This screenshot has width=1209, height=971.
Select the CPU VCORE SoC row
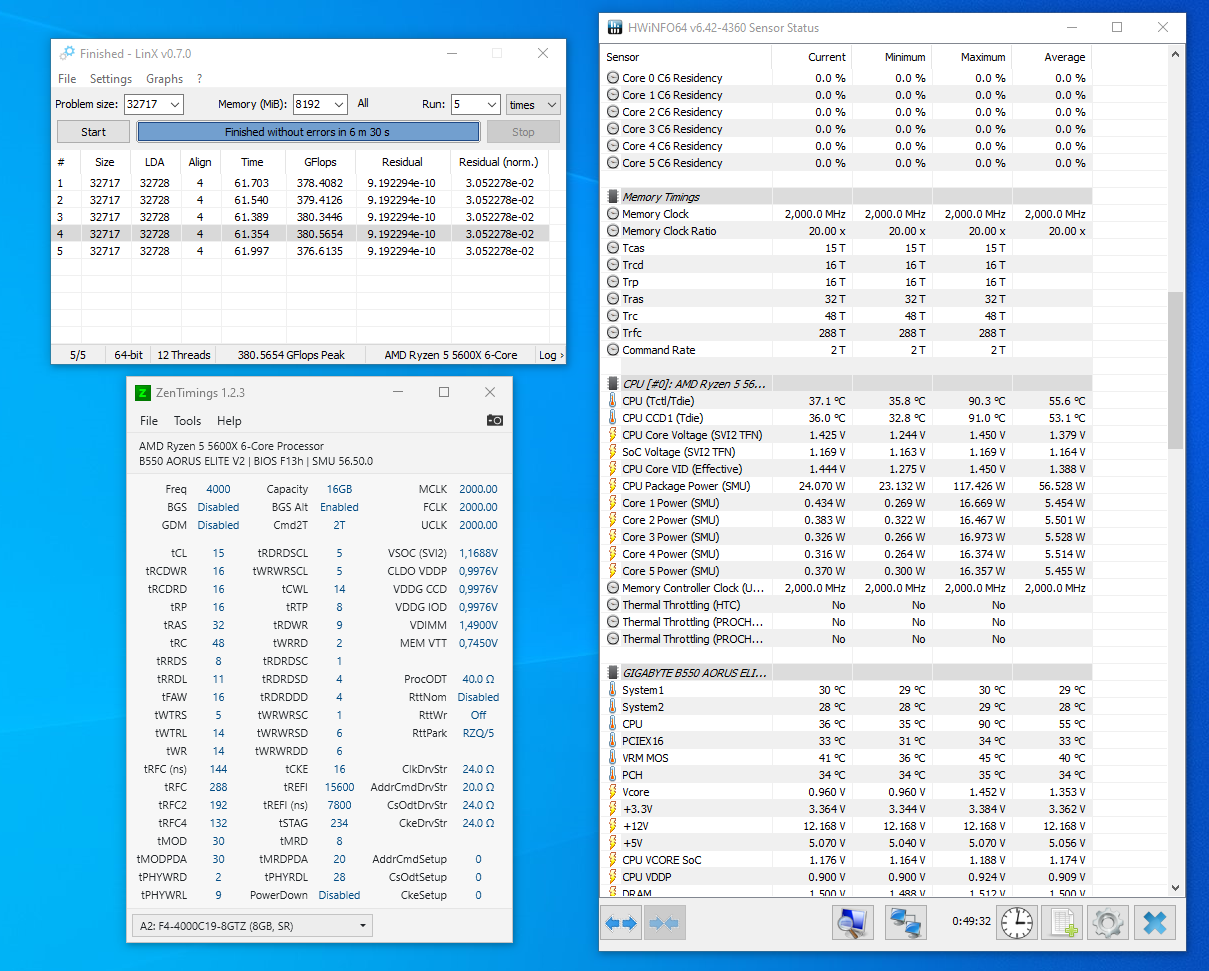[x=846, y=860]
